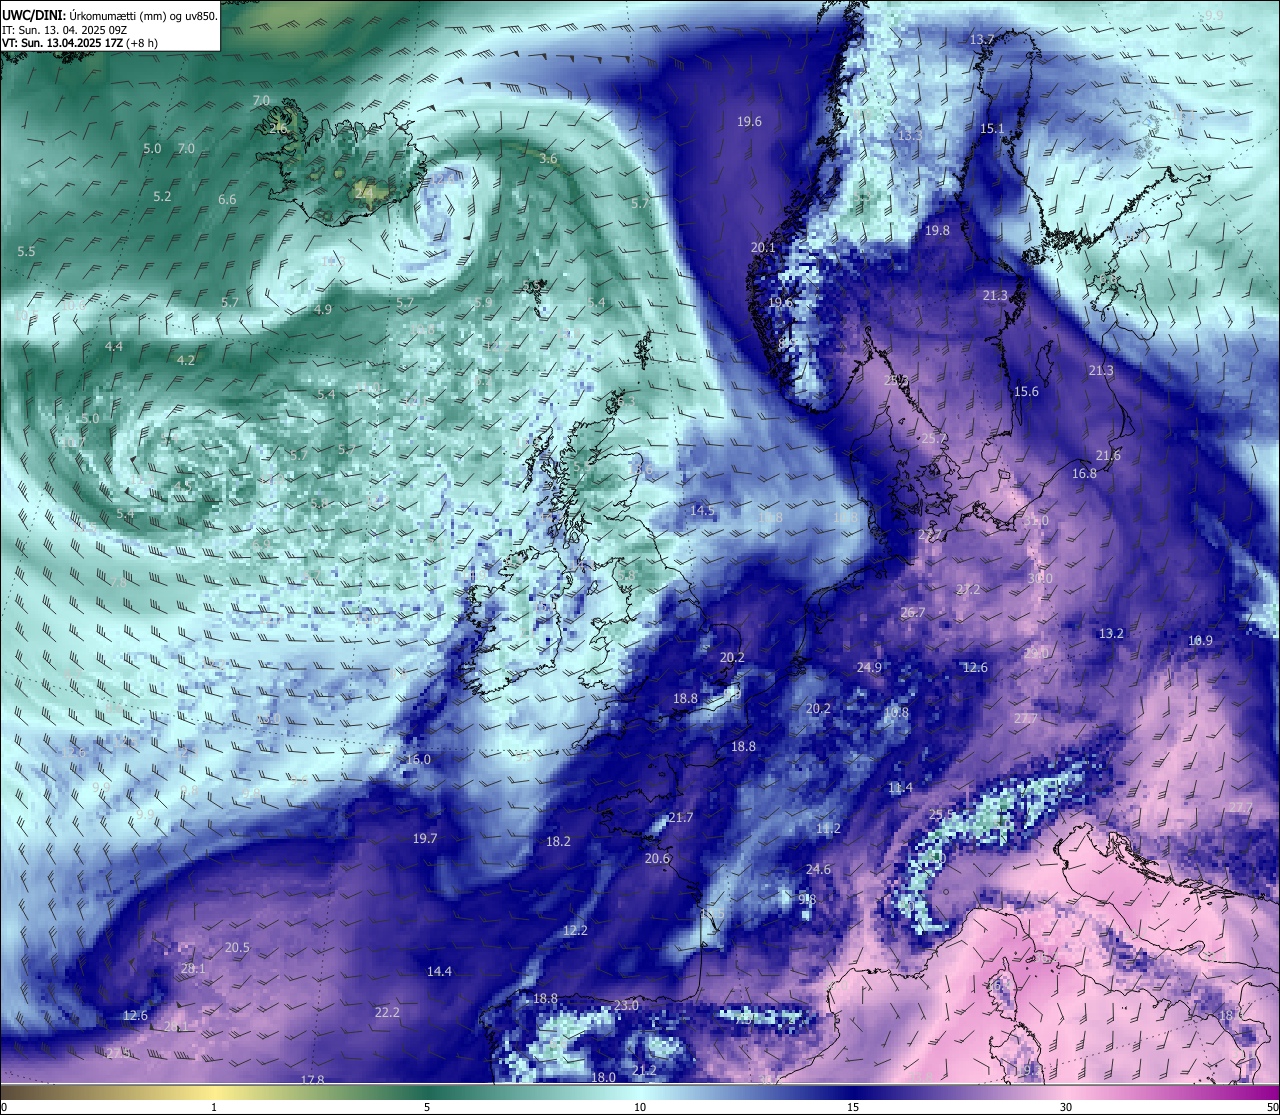Click the 26.7 value map label

912,613
